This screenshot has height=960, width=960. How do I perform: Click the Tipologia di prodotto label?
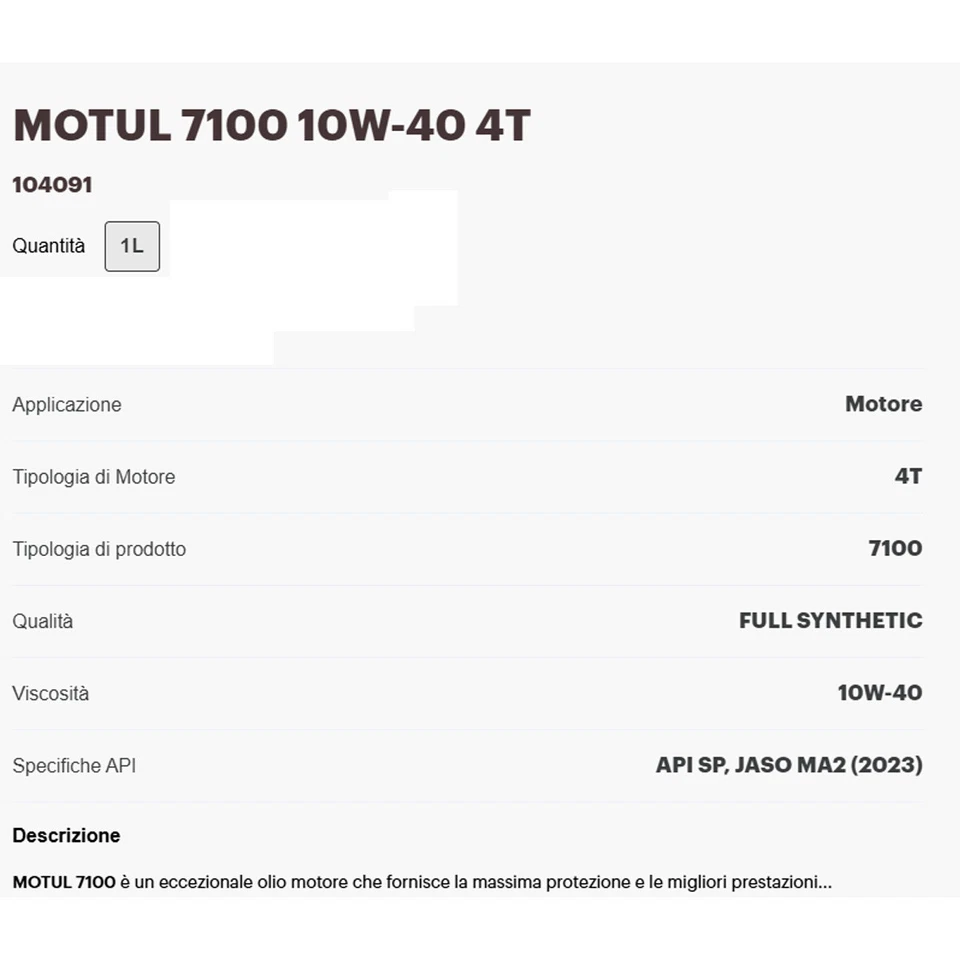[x=98, y=548]
